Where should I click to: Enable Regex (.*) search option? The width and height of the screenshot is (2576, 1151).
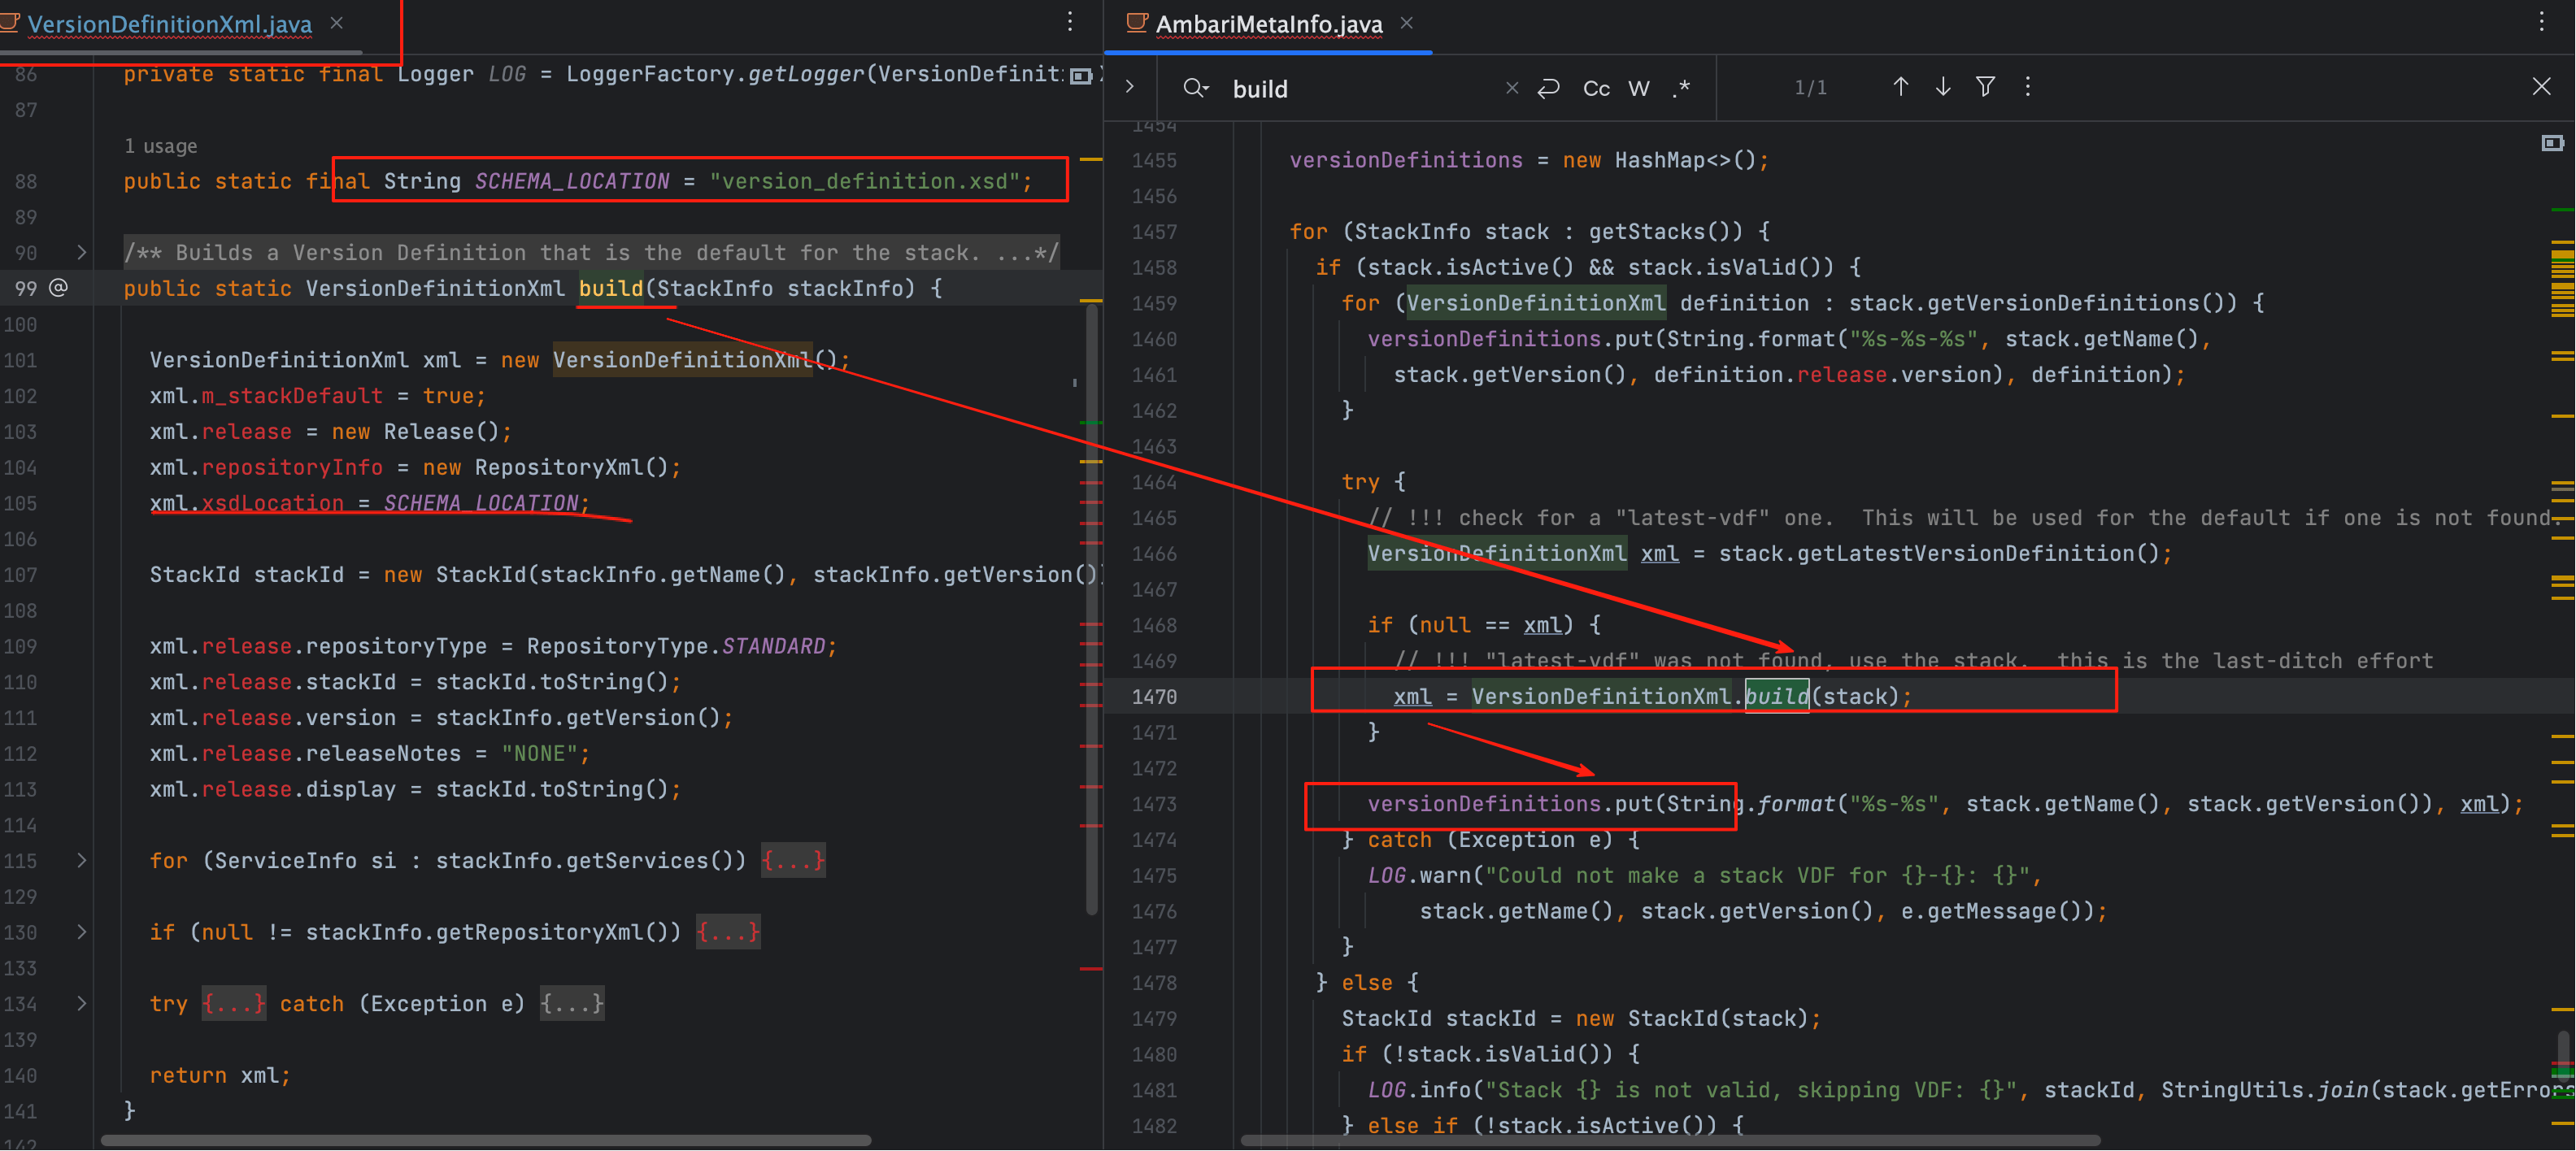1682,88
